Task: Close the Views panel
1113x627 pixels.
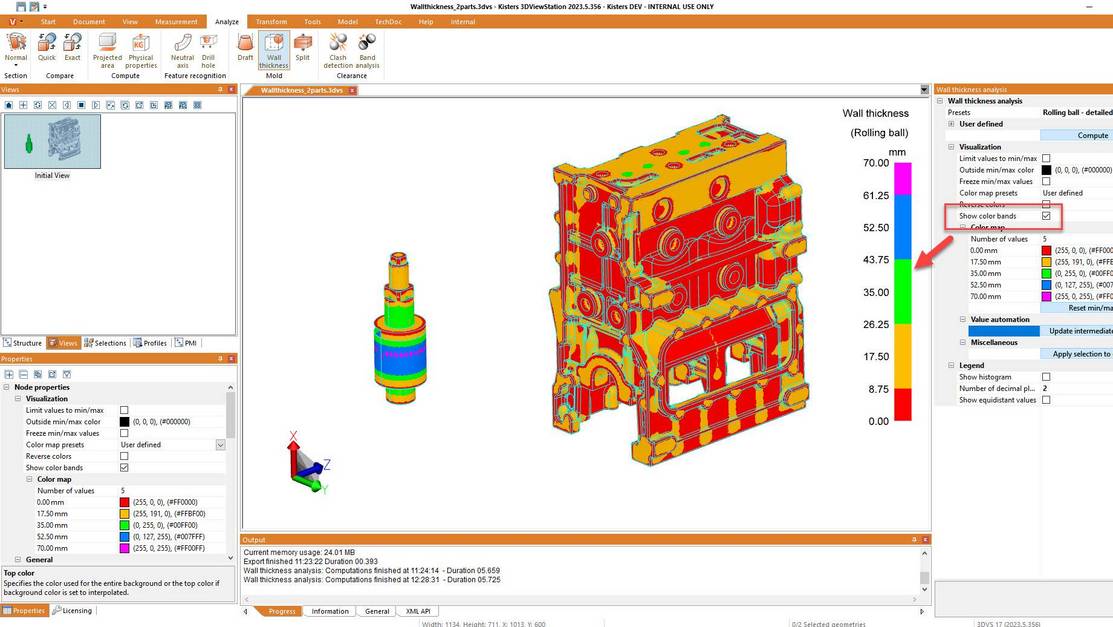Action: 231,89
